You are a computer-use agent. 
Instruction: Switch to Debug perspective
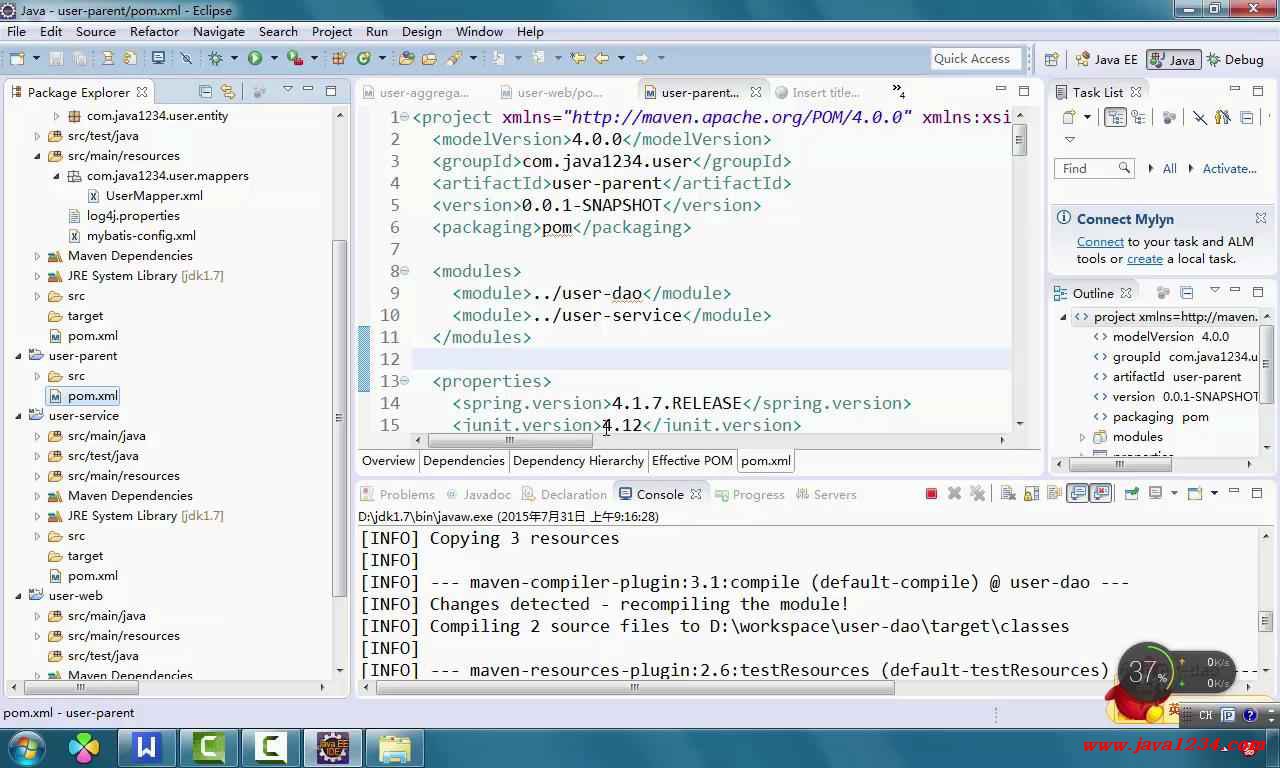click(1236, 60)
